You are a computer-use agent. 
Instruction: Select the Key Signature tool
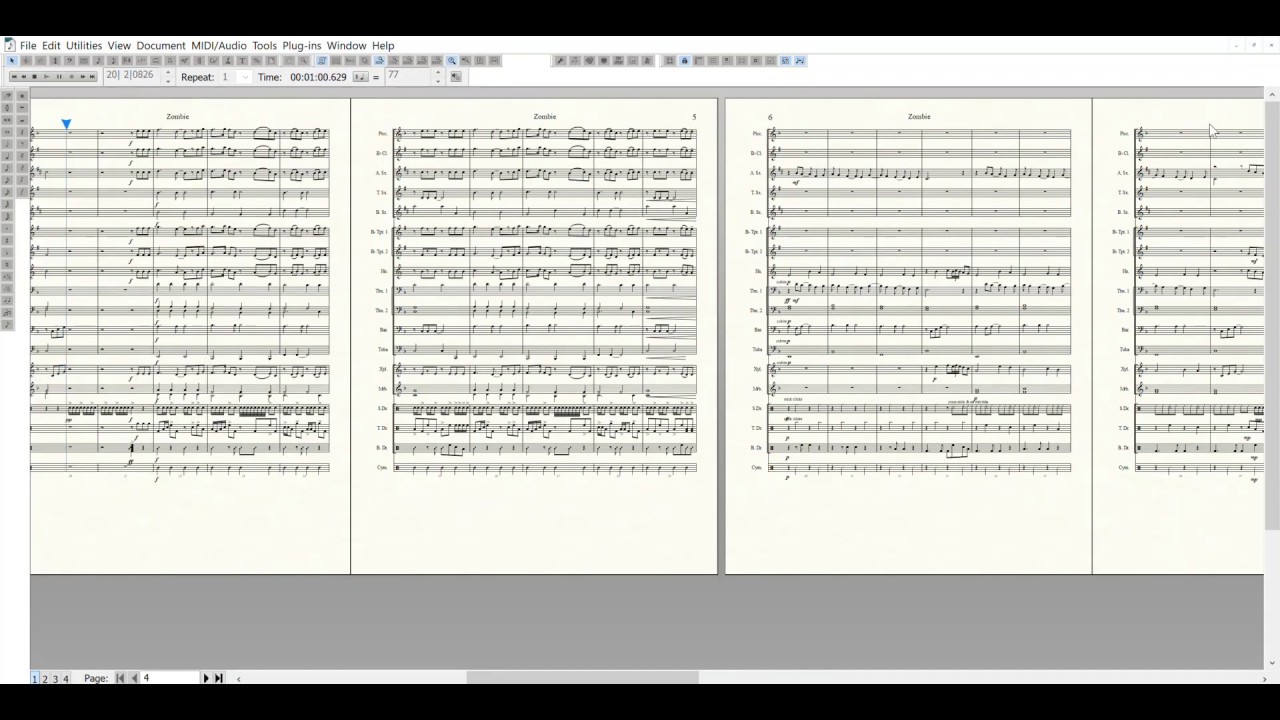tap(40, 60)
